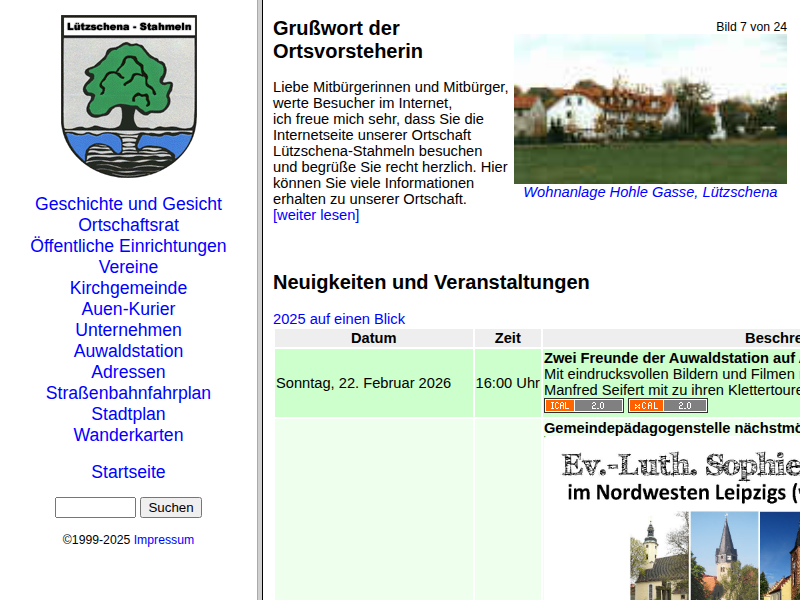Download the iCAL 2.0 calendar badge
Image resolution: width=800 pixels, height=600 pixels.
[x=583, y=406]
